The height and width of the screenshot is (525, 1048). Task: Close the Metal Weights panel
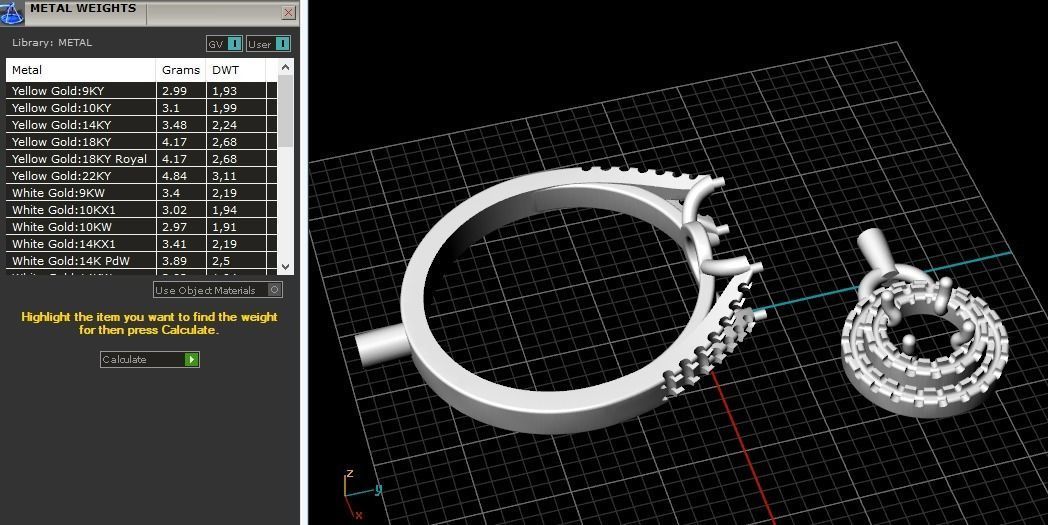pyautogui.click(x=288, y=12)
